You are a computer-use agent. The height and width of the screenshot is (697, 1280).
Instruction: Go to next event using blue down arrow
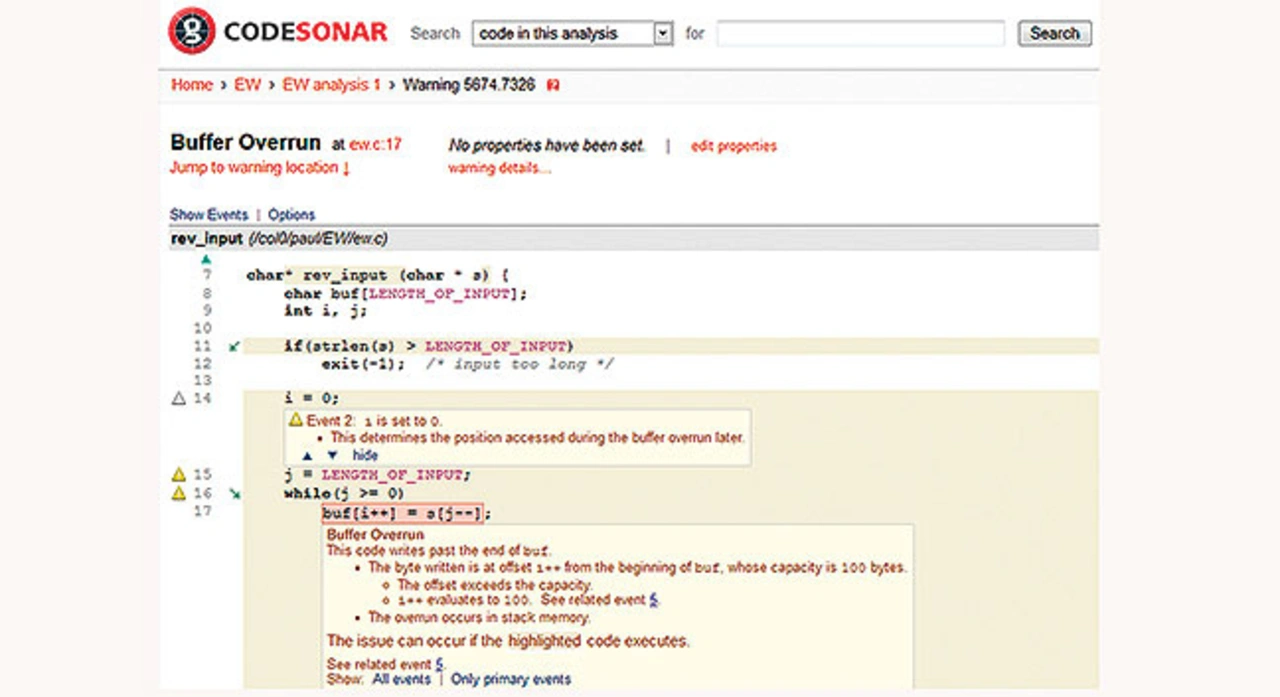[332, 455]
